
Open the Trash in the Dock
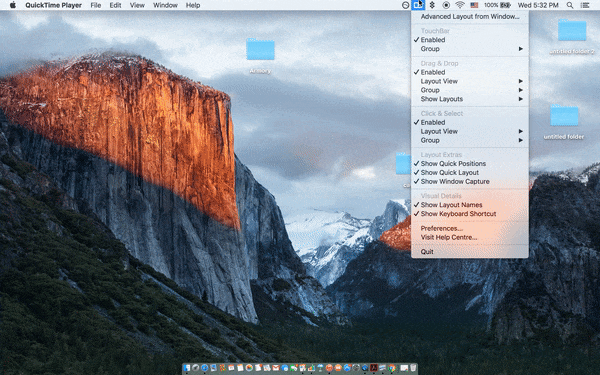coord(413,368)
